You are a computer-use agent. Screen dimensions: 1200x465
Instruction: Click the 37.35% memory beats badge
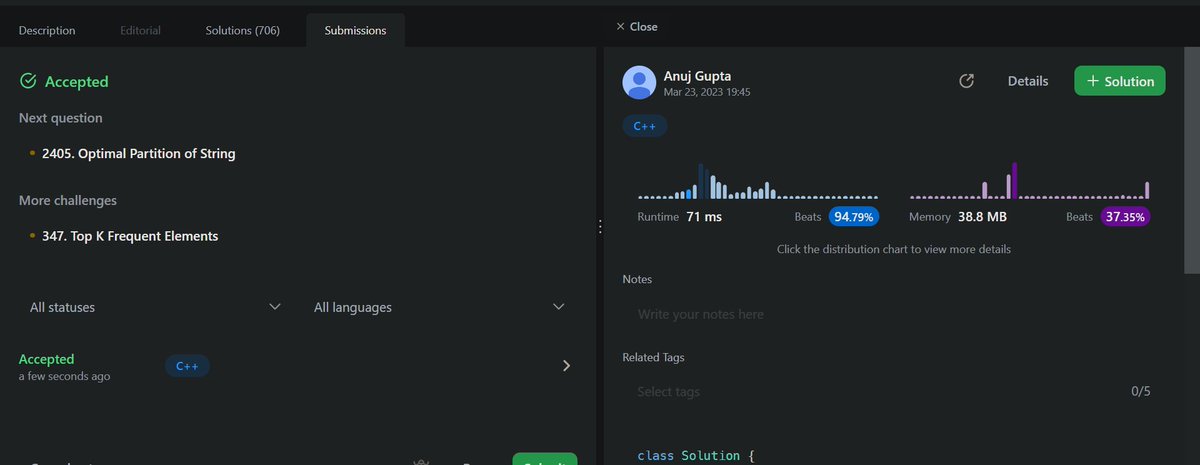coord(1125,216)
